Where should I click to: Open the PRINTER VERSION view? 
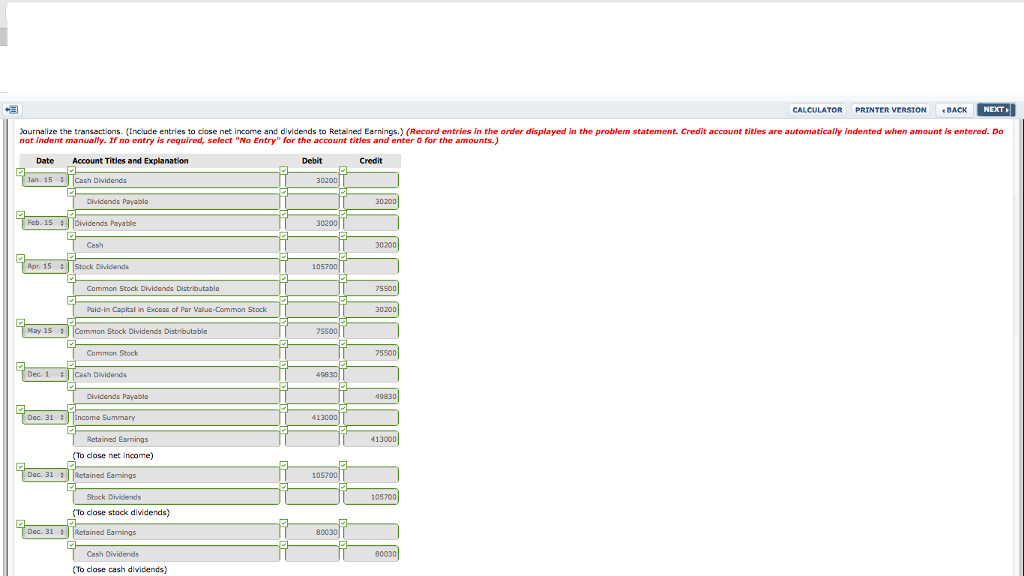[890, 110]
